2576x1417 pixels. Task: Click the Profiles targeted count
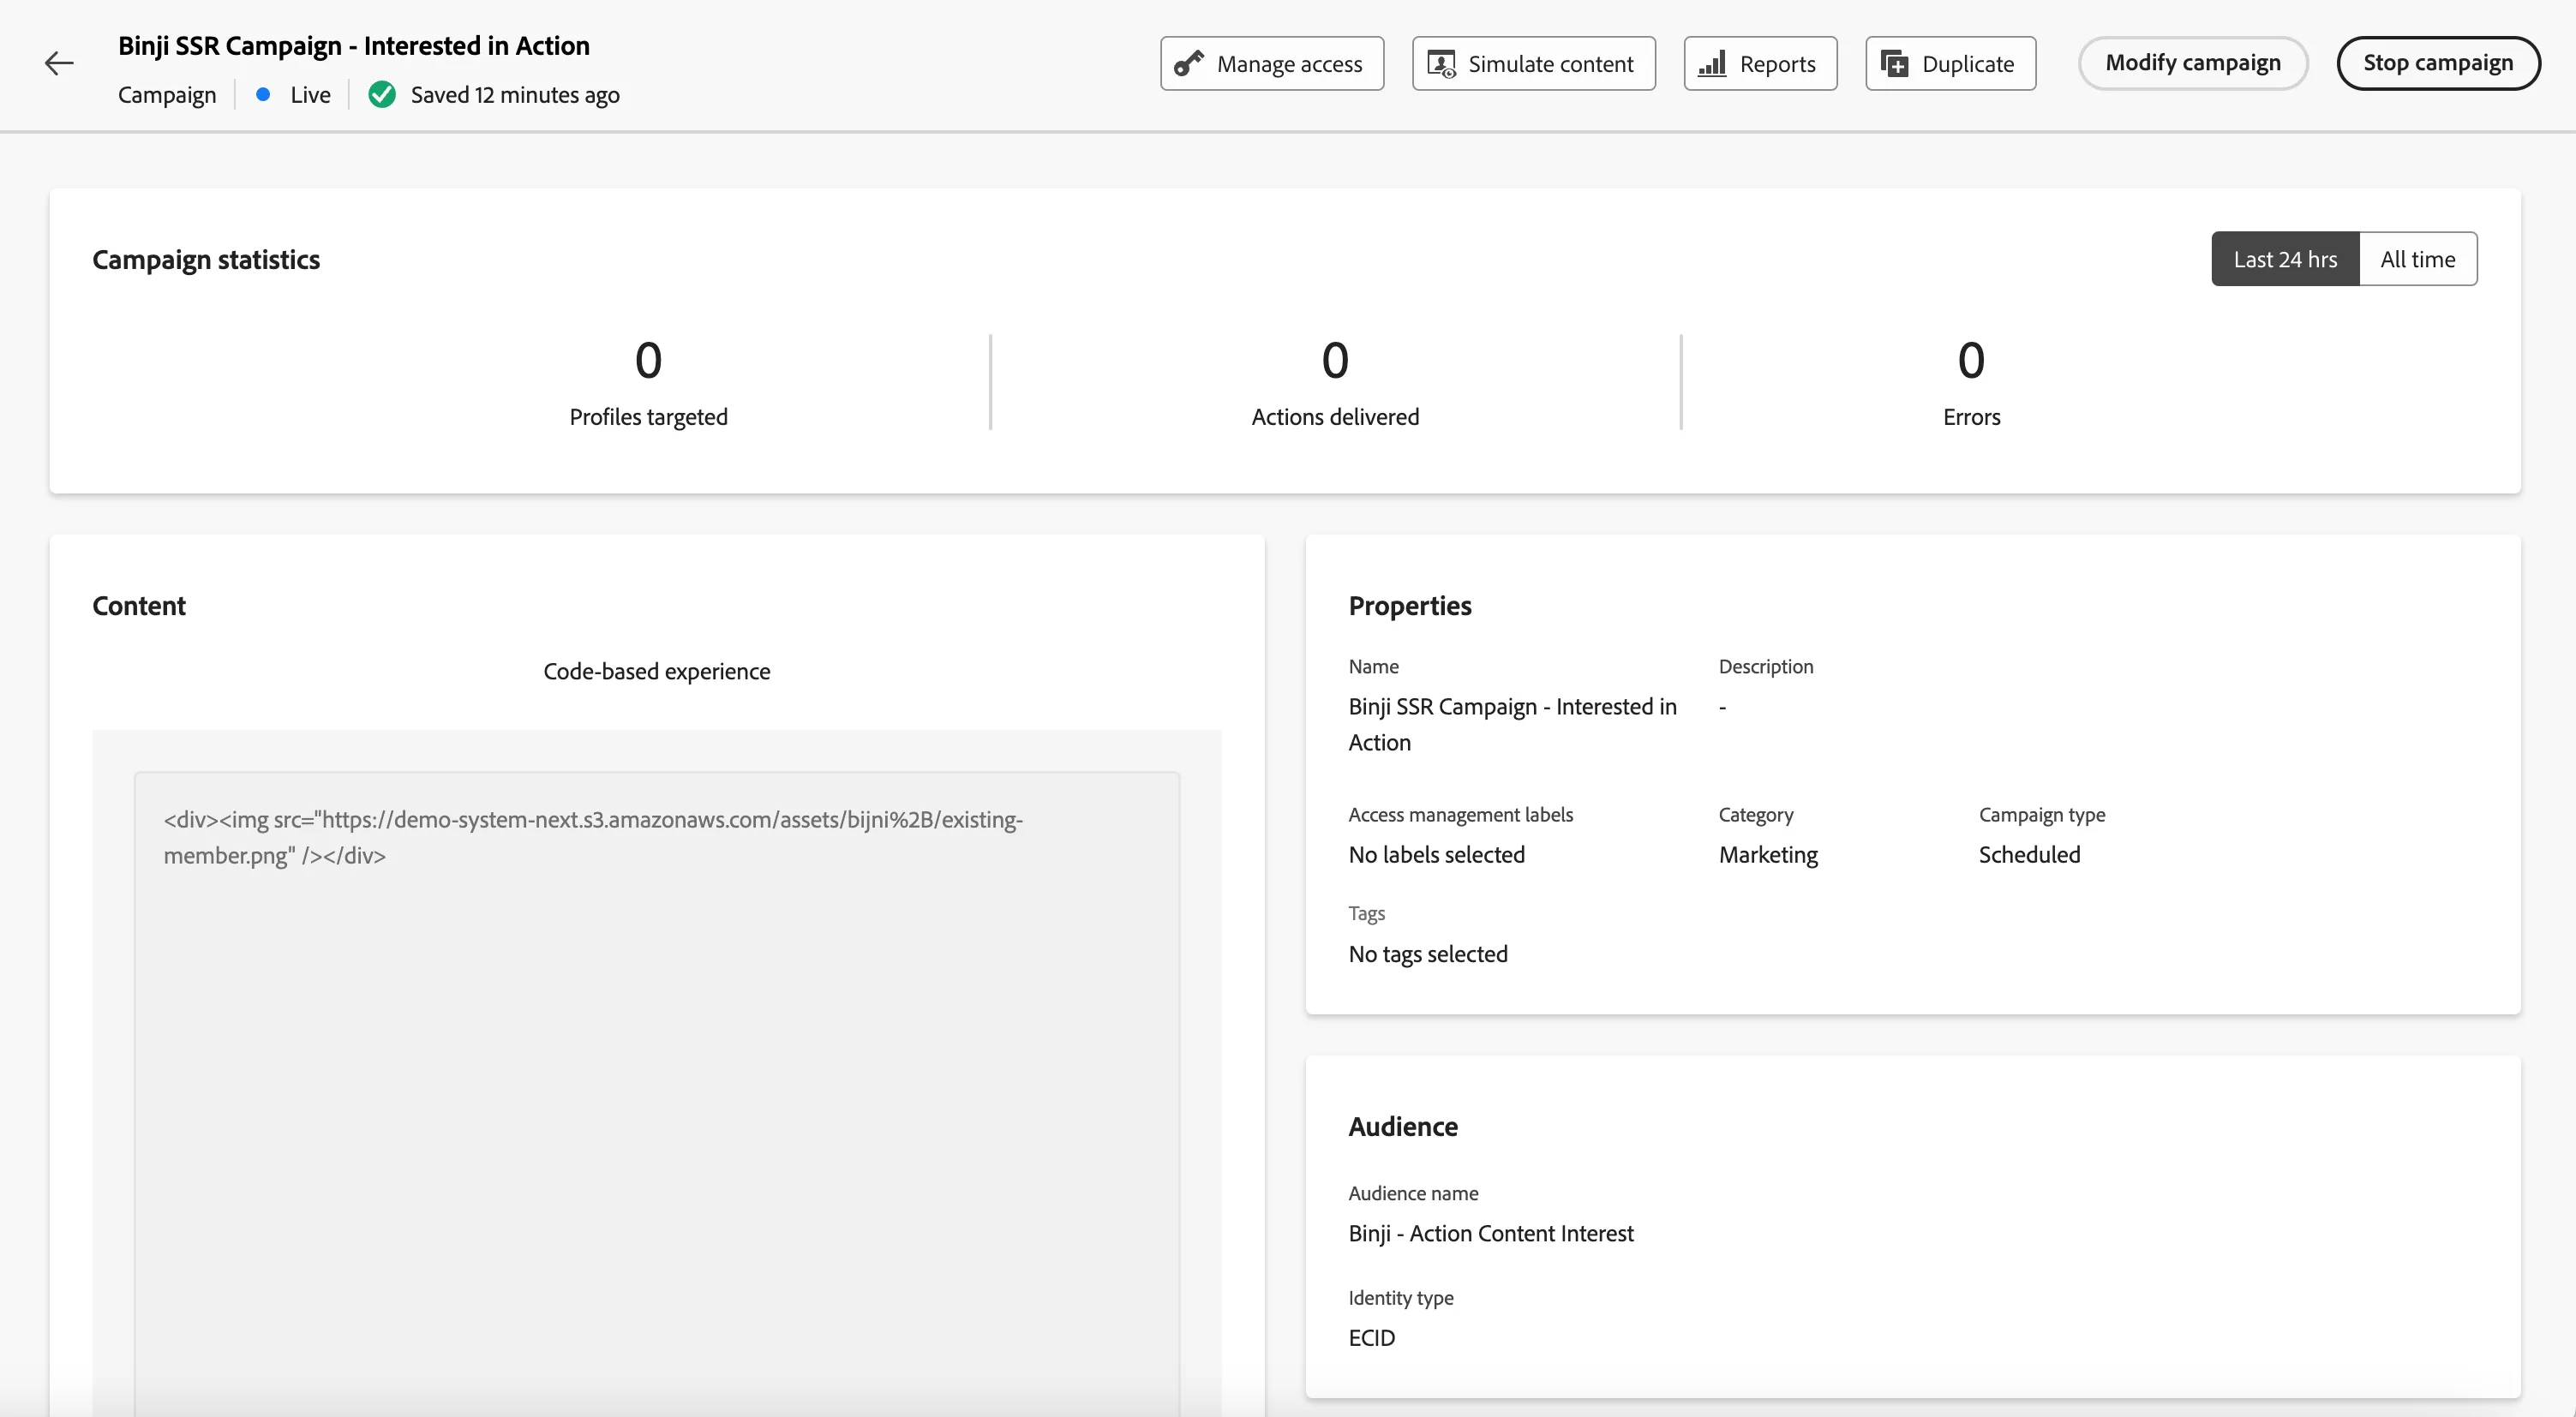pos(648,360)
